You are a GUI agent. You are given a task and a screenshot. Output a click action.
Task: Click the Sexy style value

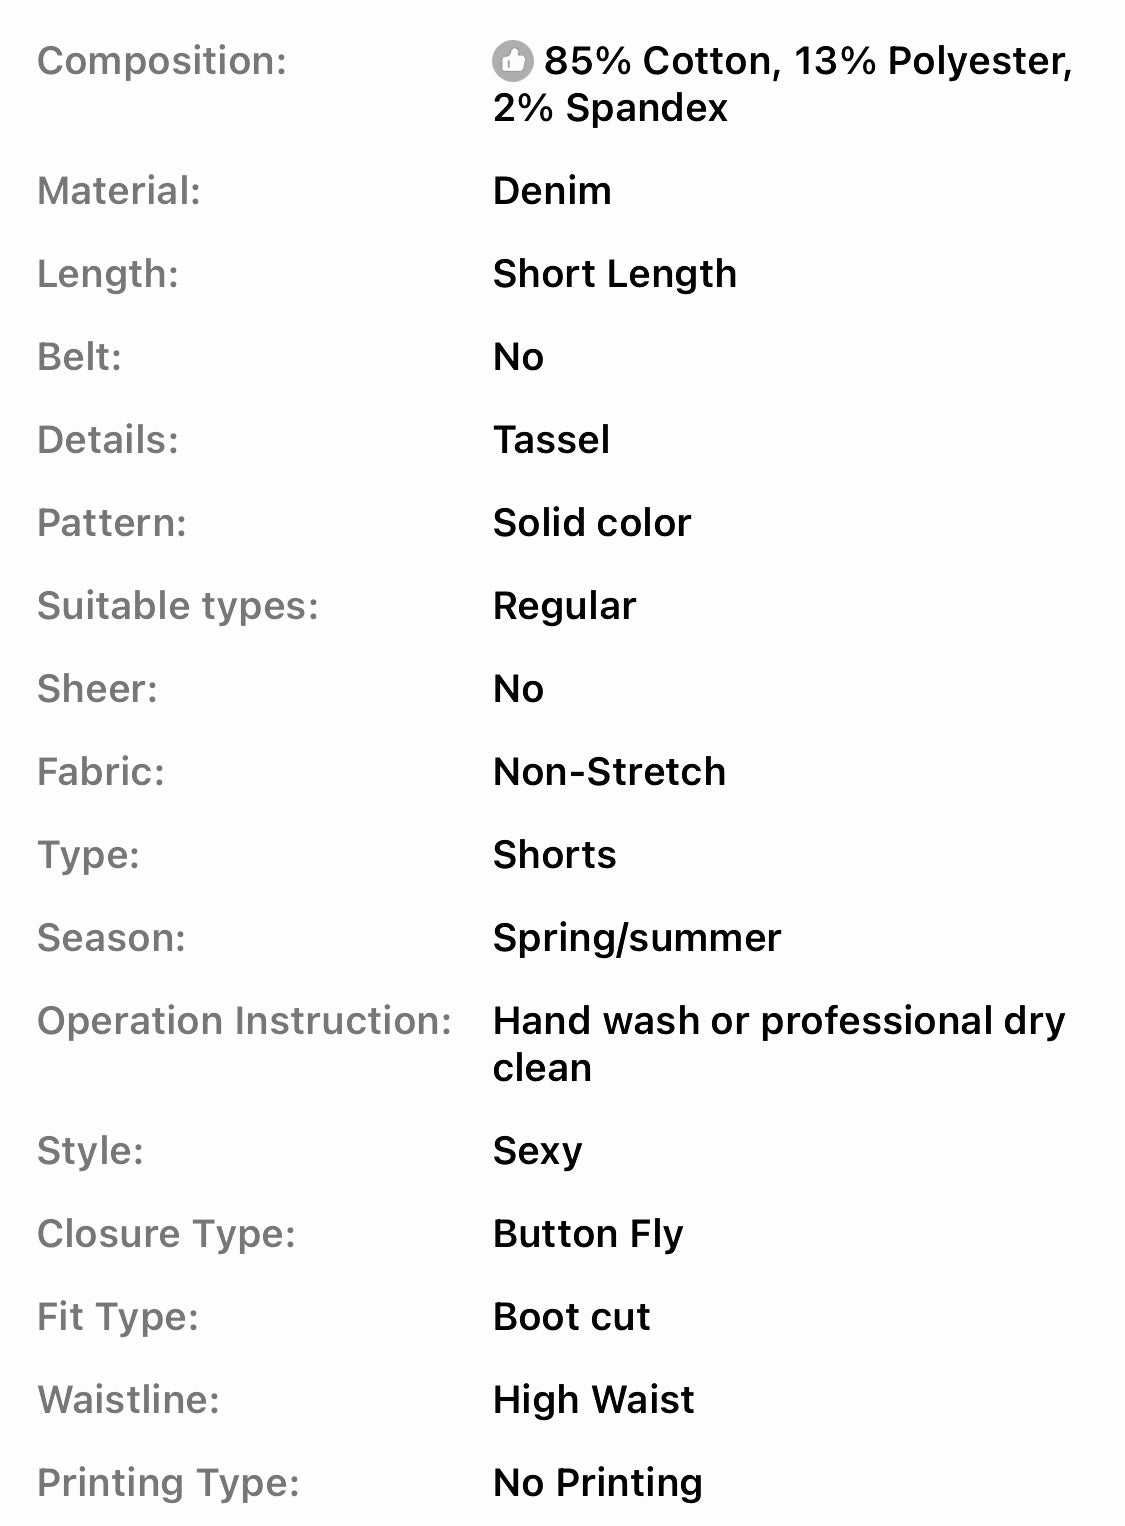coord(537,1150)
